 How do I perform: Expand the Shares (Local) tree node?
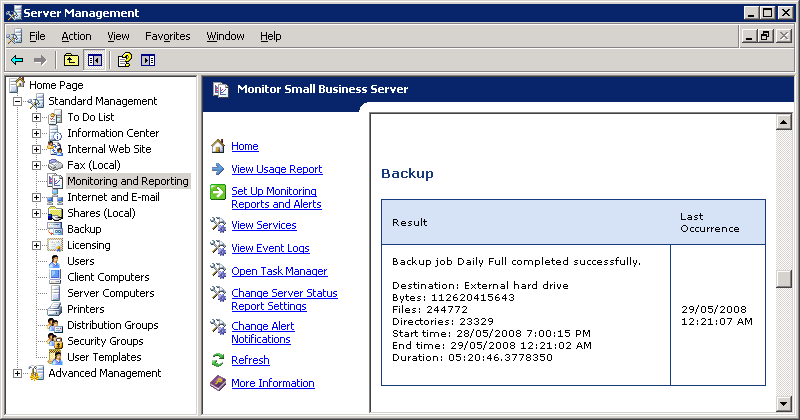[36, 213]
